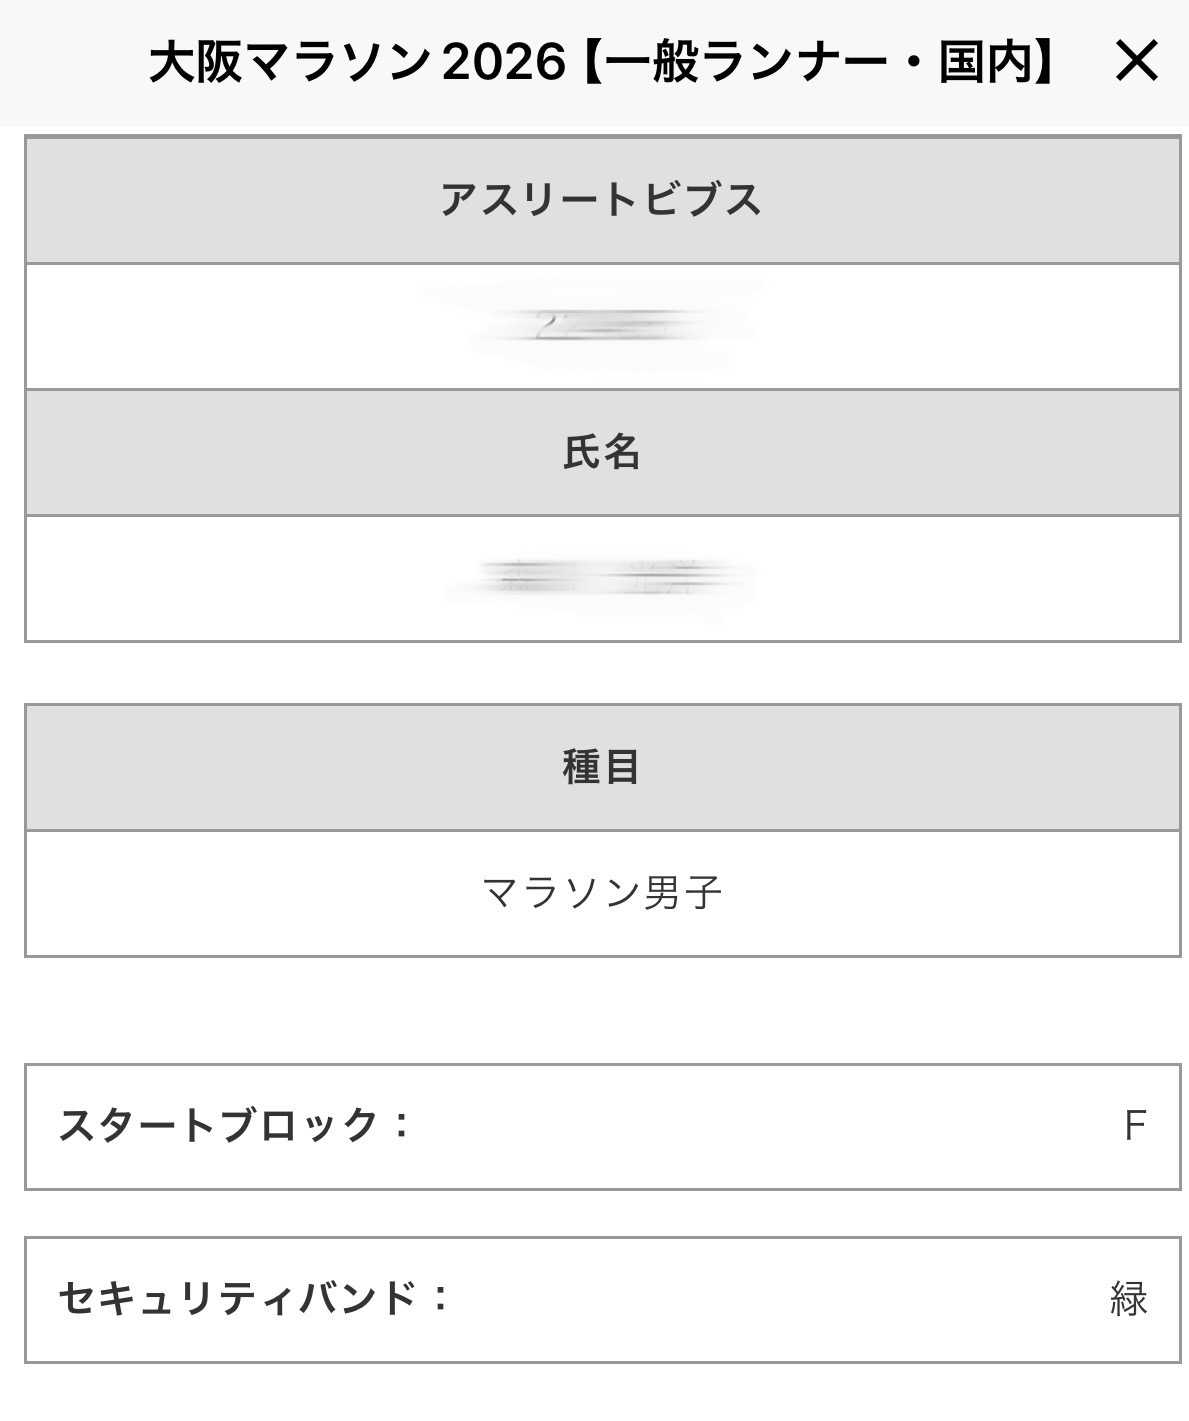Click the セキュリティバンド label
This screenshot has height=1421, width=1189.
[238, 1299]
